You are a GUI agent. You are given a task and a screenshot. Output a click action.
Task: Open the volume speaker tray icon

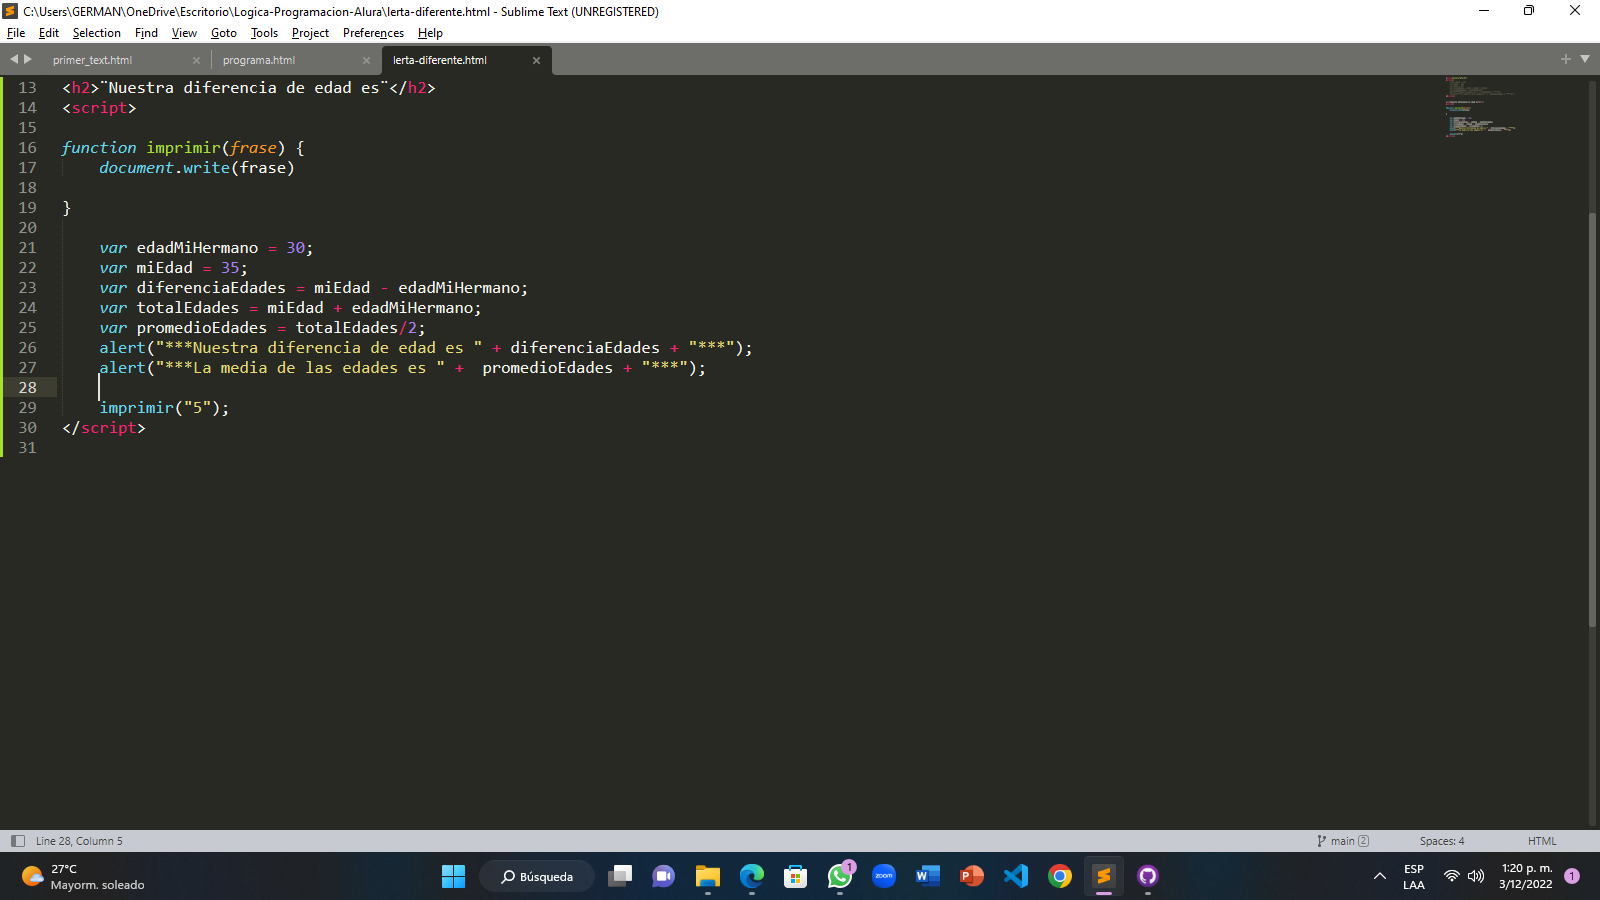[1476, 877]
